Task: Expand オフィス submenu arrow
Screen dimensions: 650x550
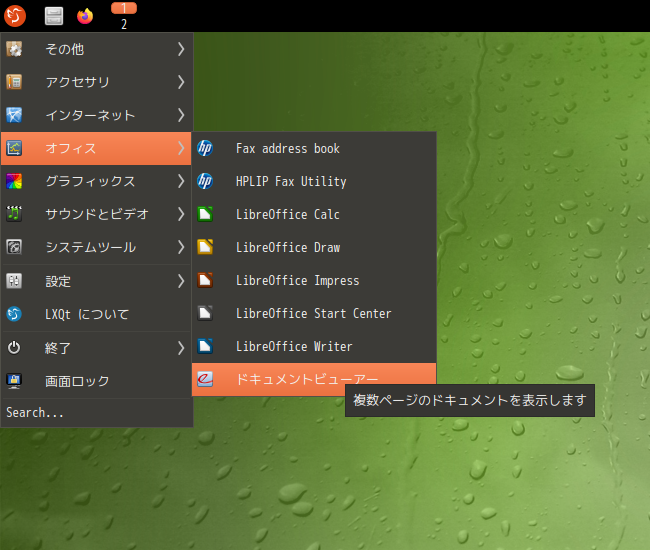Action: click(x=181, y=148)
